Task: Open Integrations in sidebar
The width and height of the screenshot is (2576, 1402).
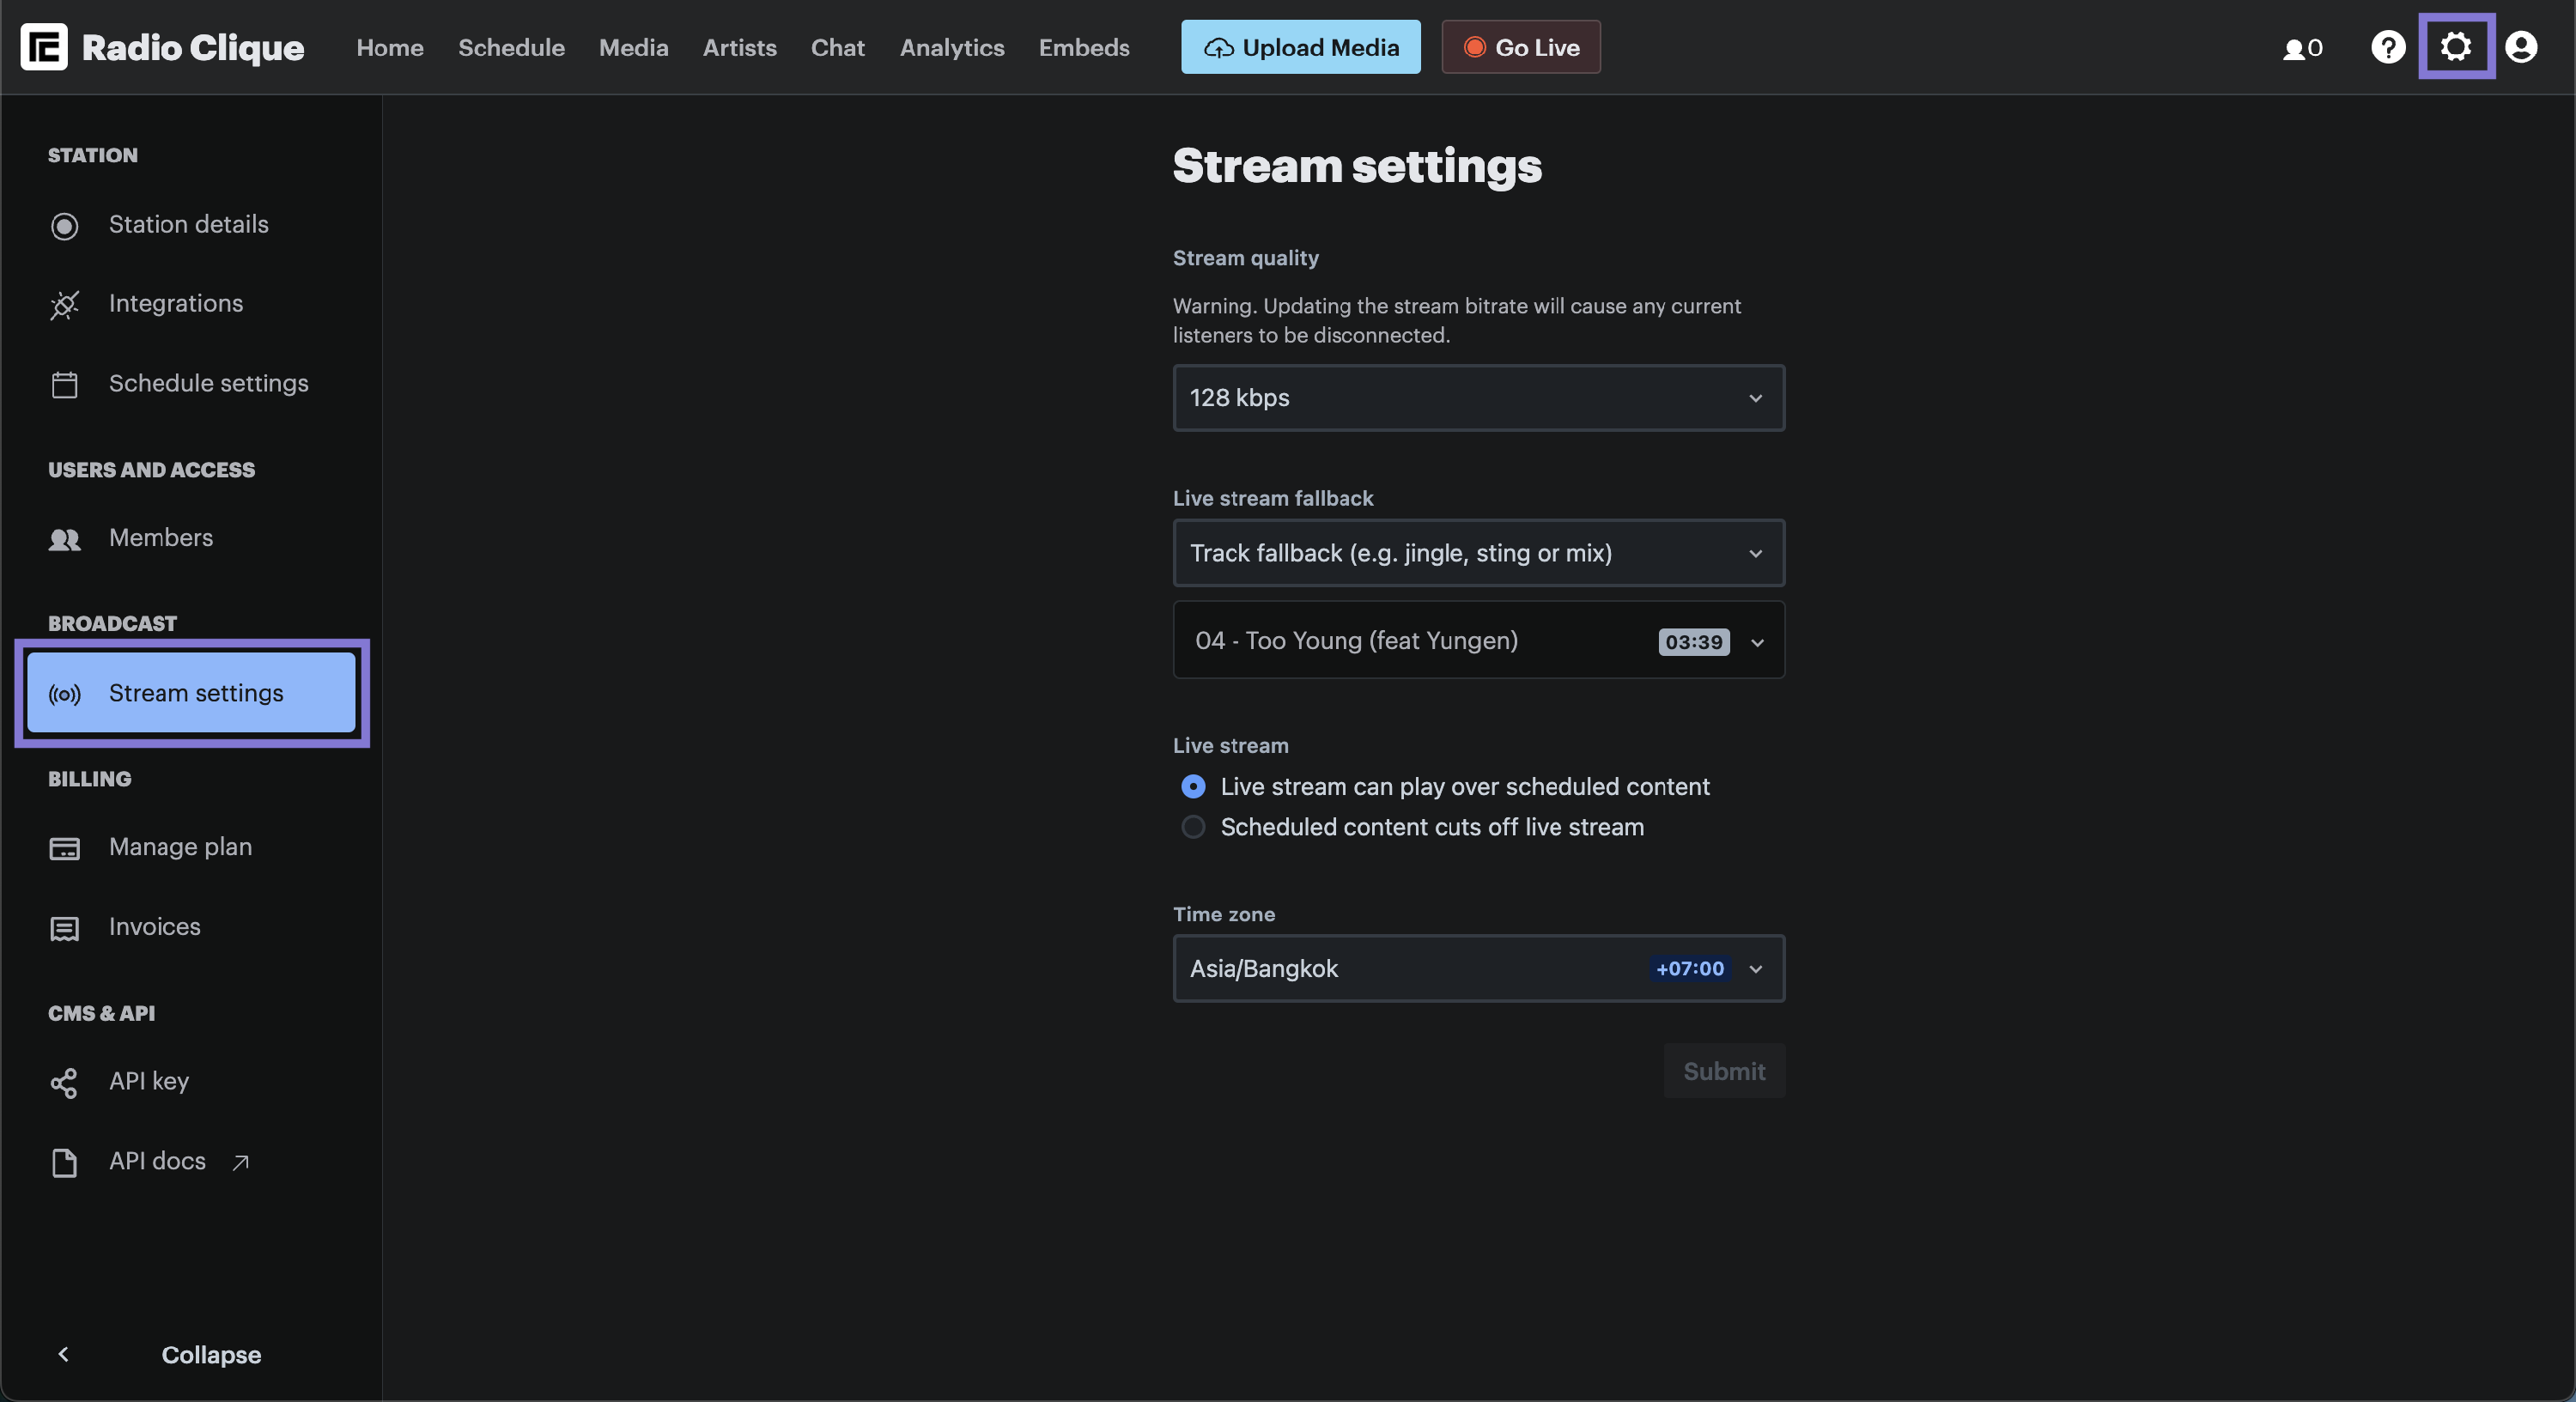Action: [x=191, y=304]
